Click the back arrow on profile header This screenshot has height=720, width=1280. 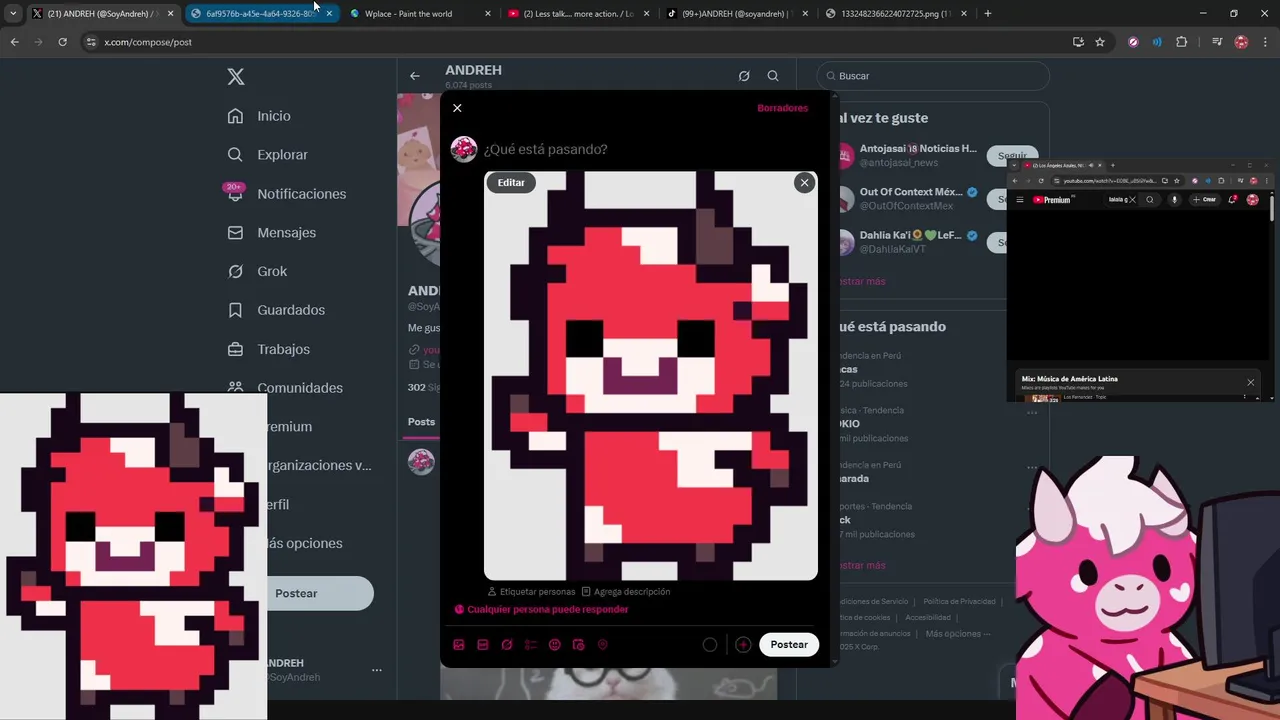click(415, 76)
